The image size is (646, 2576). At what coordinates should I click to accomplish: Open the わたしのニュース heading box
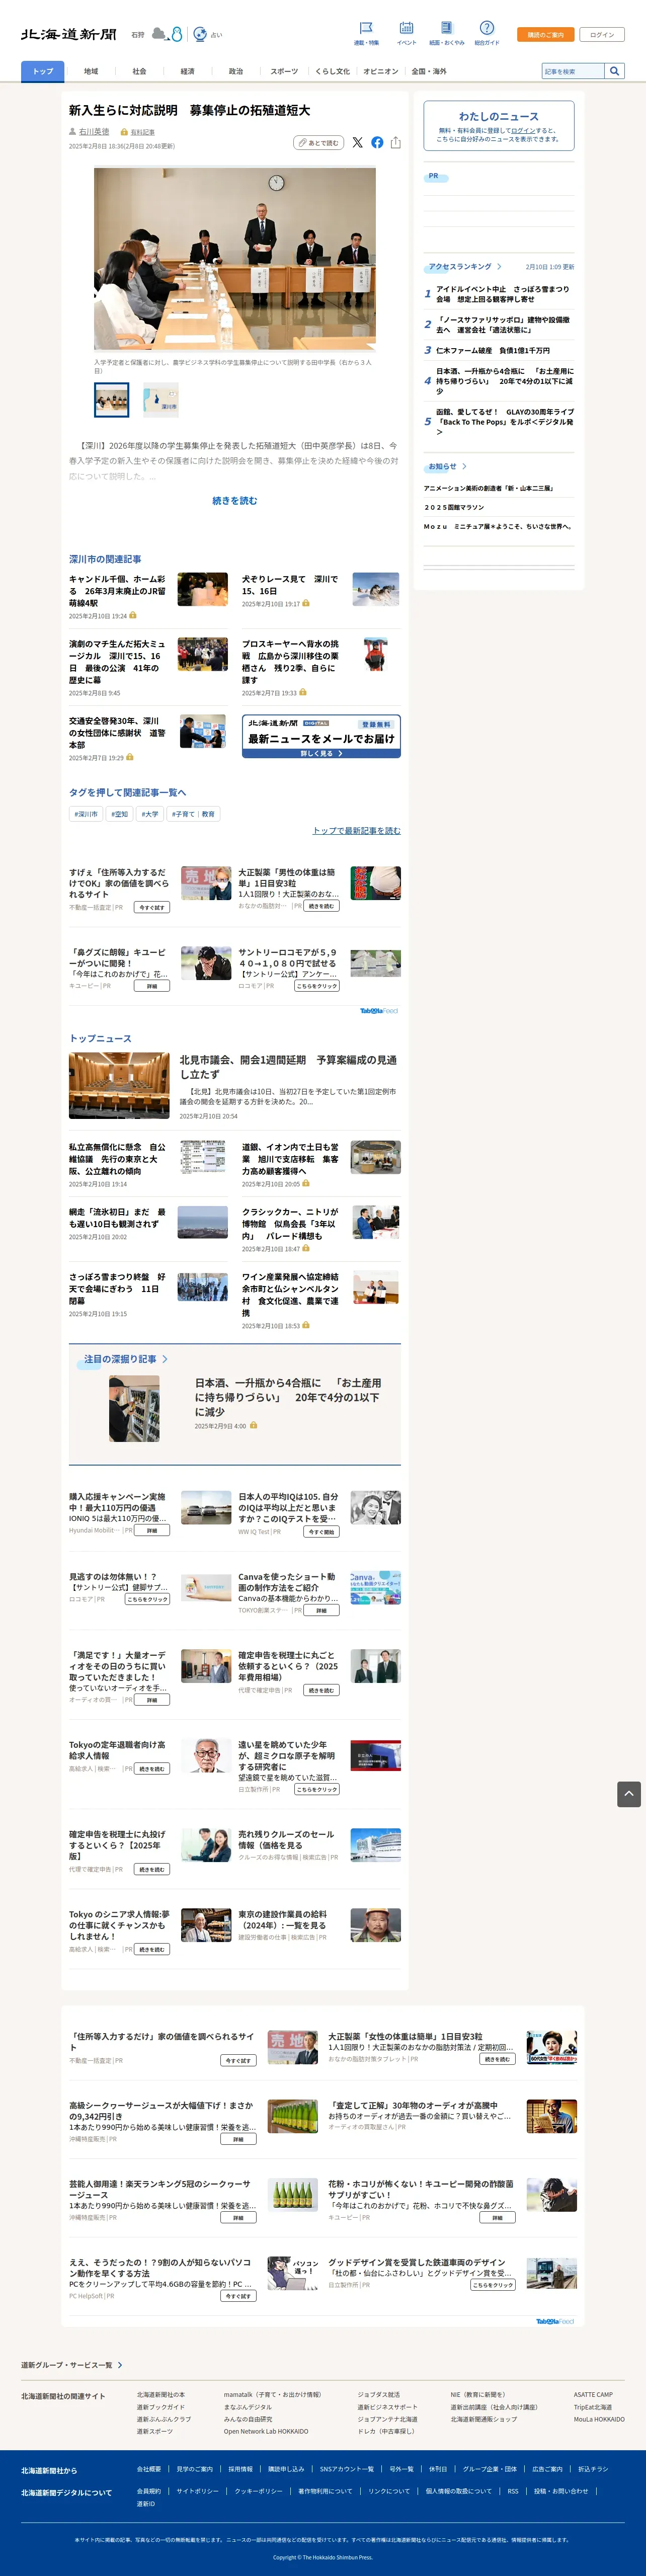tap(499, 125)
